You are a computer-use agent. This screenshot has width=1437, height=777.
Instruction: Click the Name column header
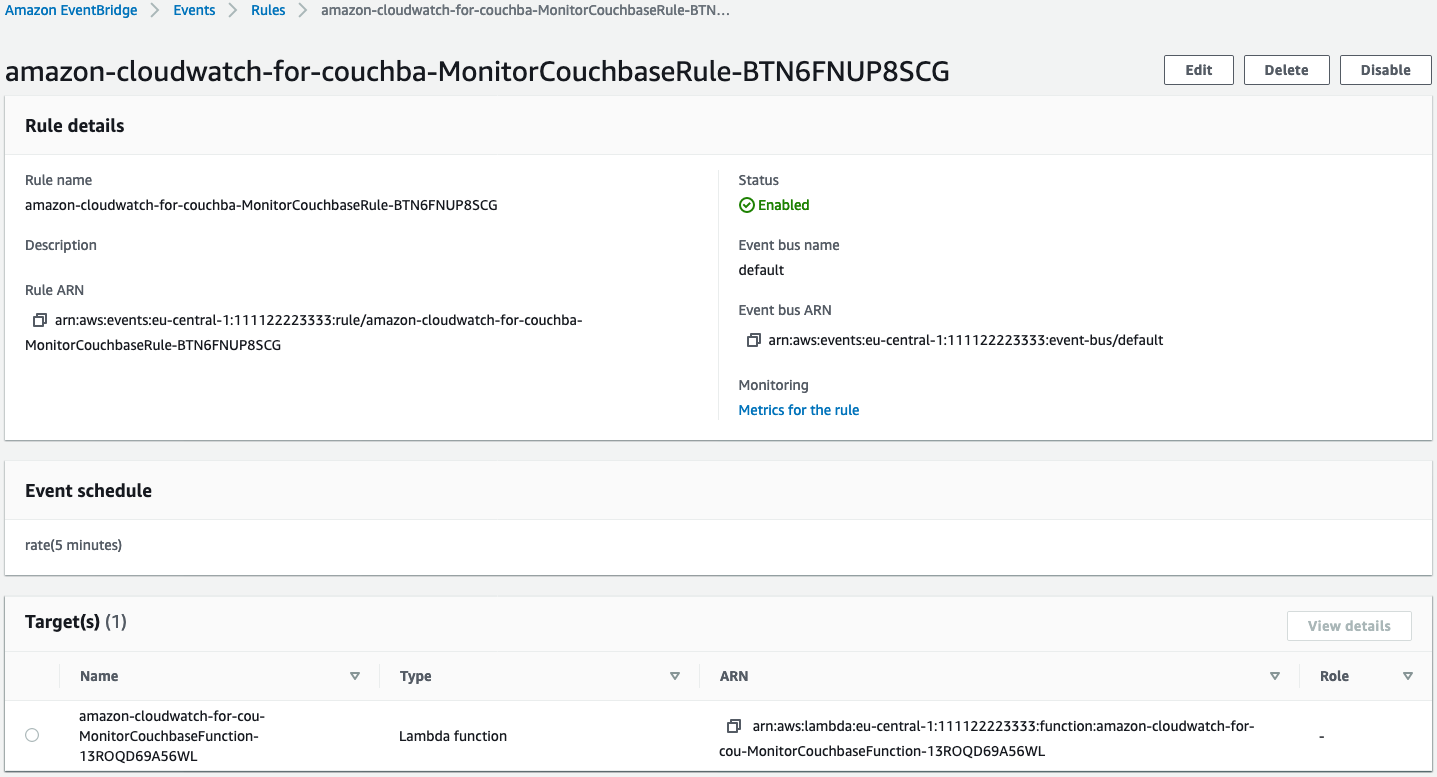tap(99, 676)
